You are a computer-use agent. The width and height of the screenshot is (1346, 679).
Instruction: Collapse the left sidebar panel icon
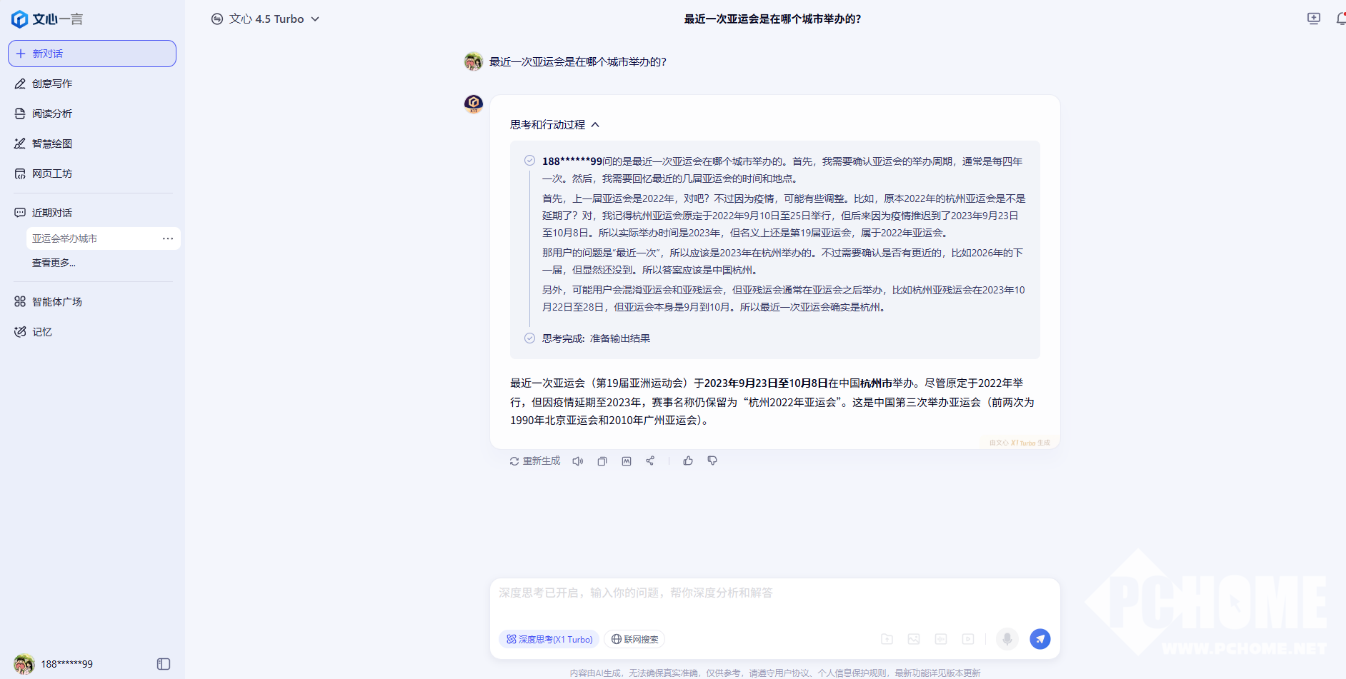coord(164,664)
